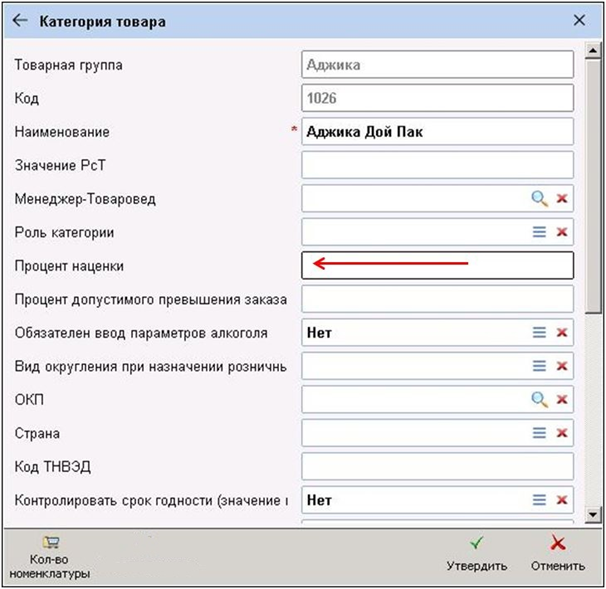The image size is (606, 589).
Task: Expand Роль категории list
Action: click(539, 232)
